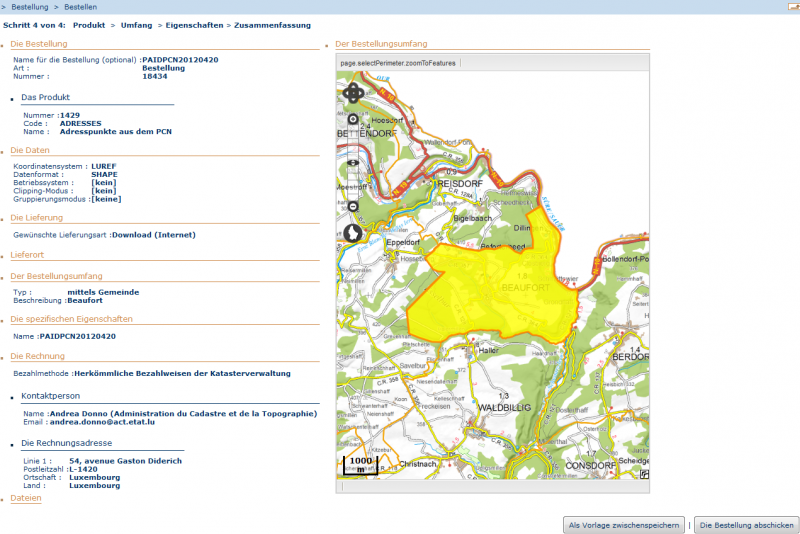The width and height of the screenshot is (800, 534).
Task: Click the 'Lieferort' section heading
Action: [27, 255]
